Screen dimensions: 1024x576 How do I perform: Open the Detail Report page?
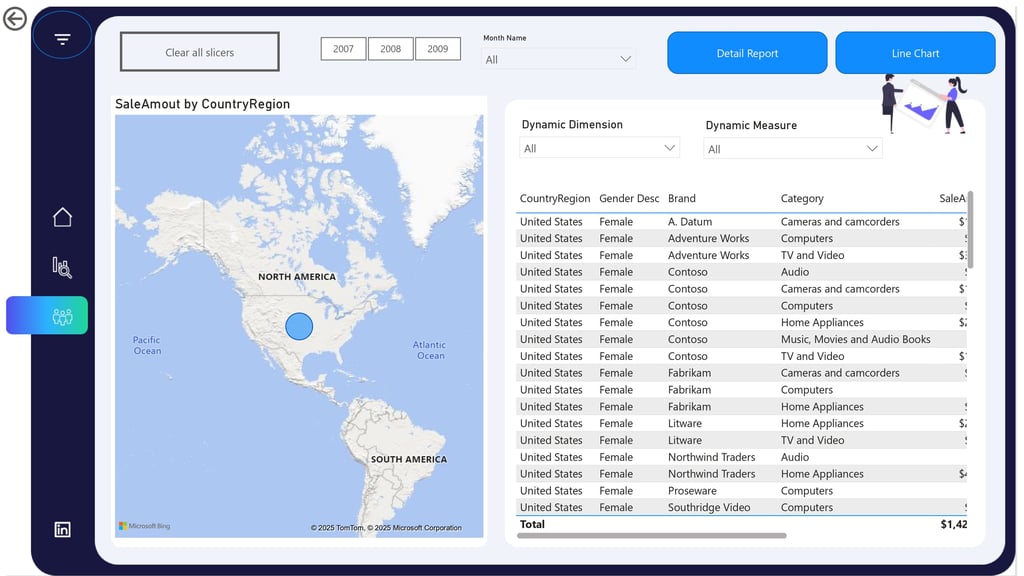coord(747,53)
